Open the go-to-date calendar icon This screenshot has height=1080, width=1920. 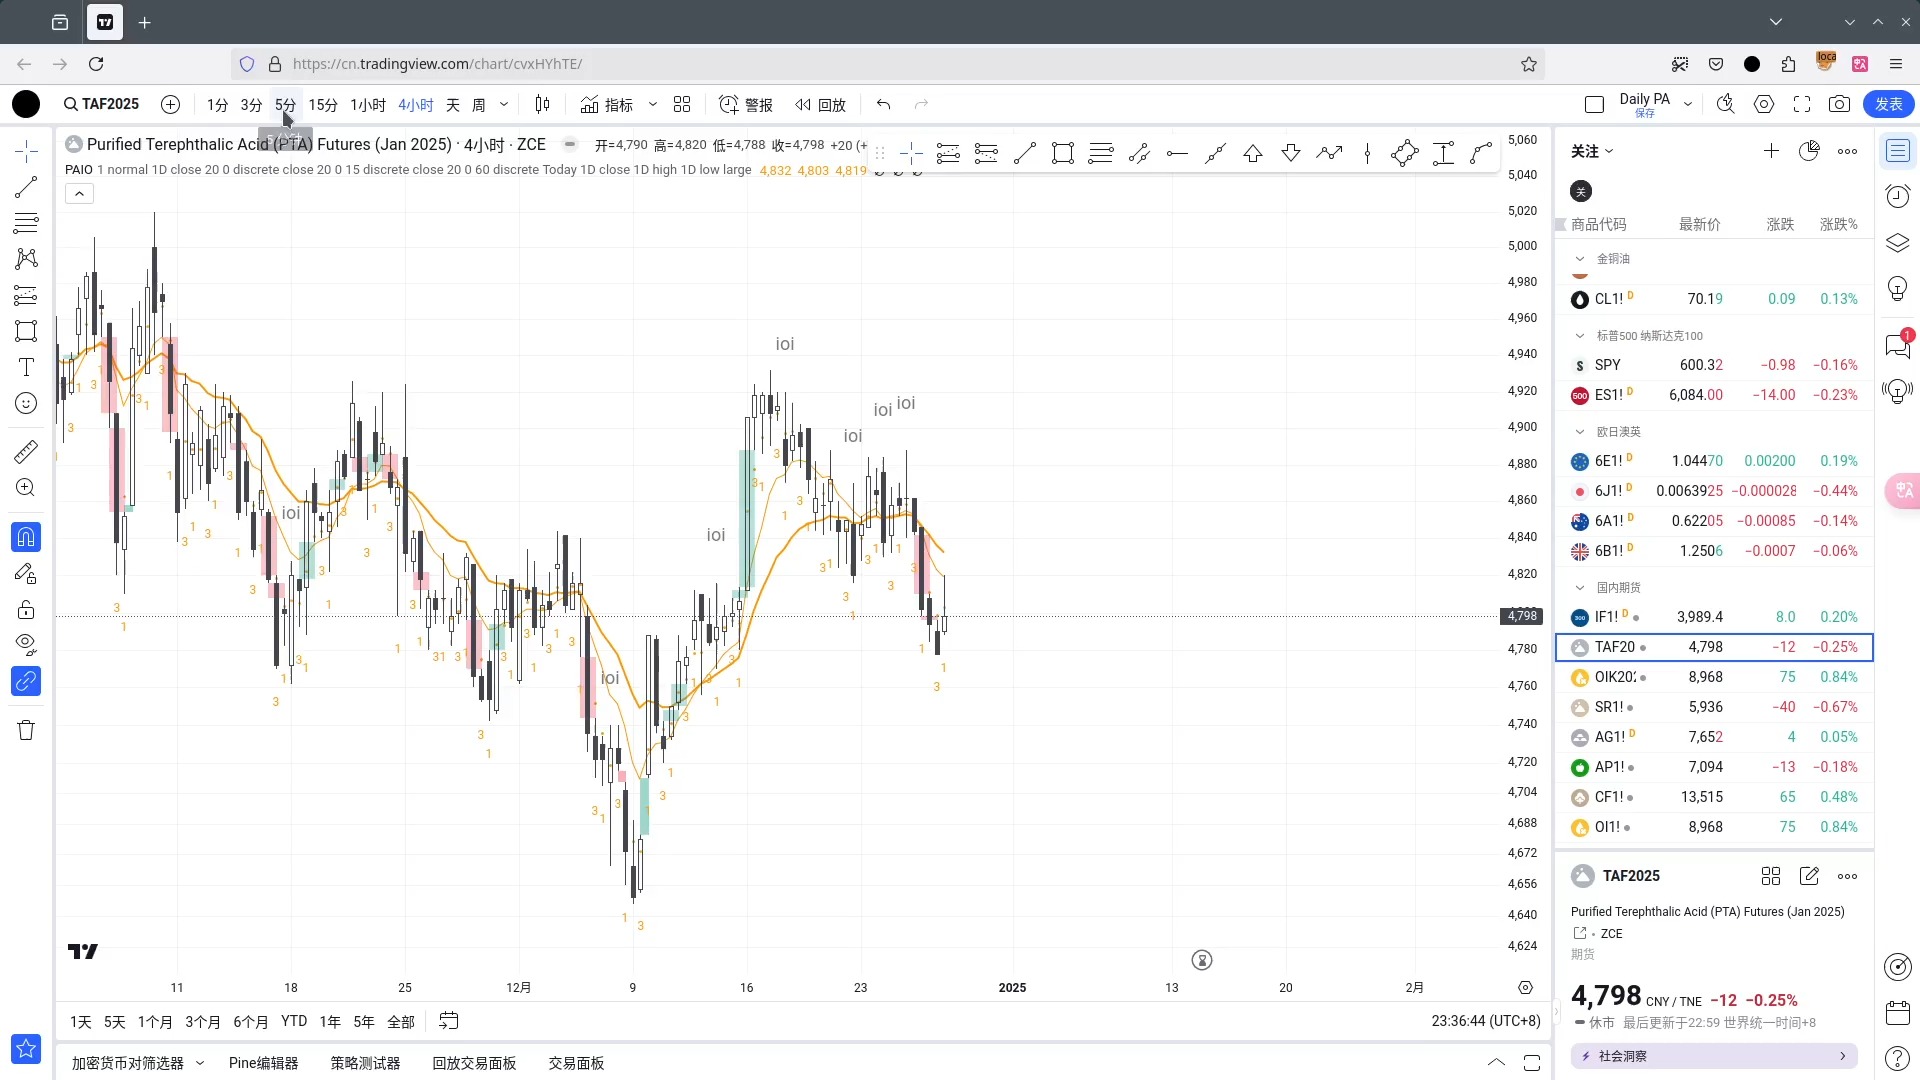[x=449, y=1021]
